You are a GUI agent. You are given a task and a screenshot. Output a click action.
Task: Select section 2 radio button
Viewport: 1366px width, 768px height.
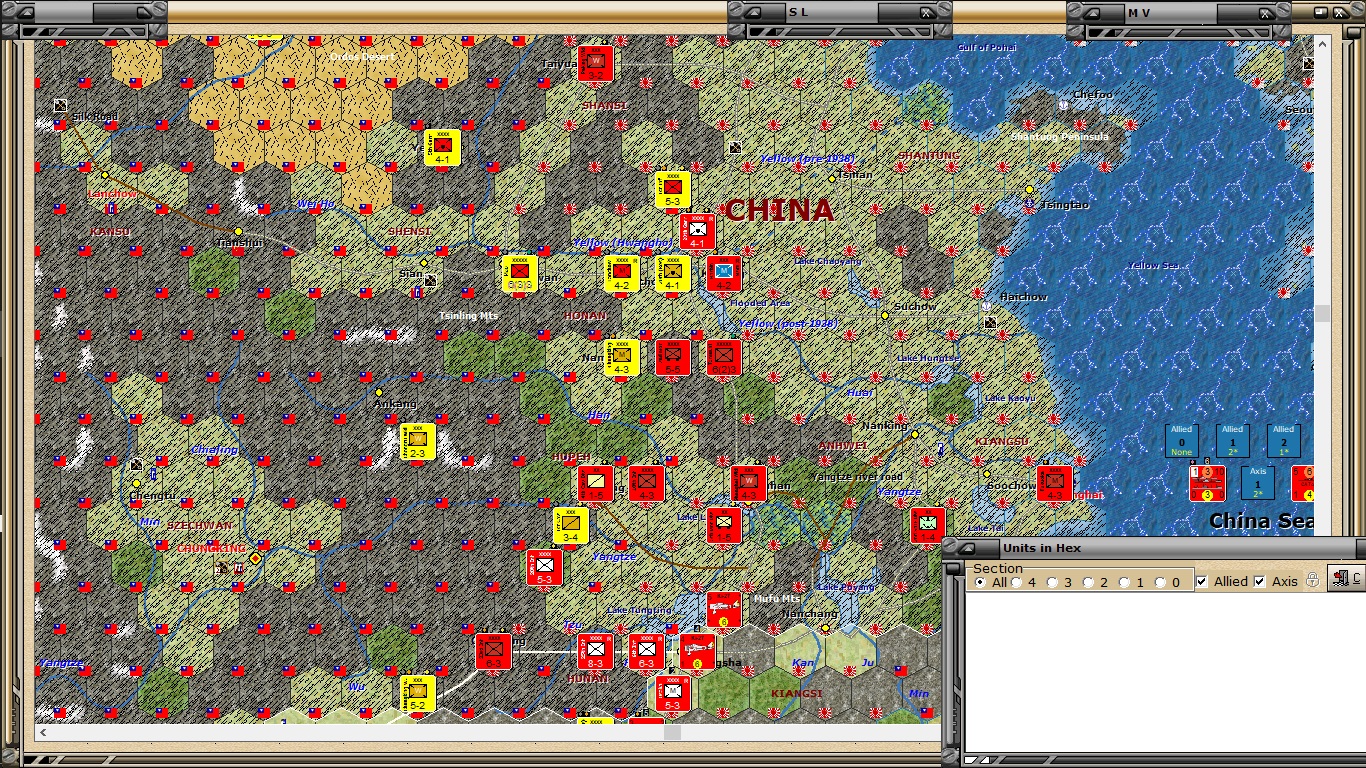click(1088, 582)
